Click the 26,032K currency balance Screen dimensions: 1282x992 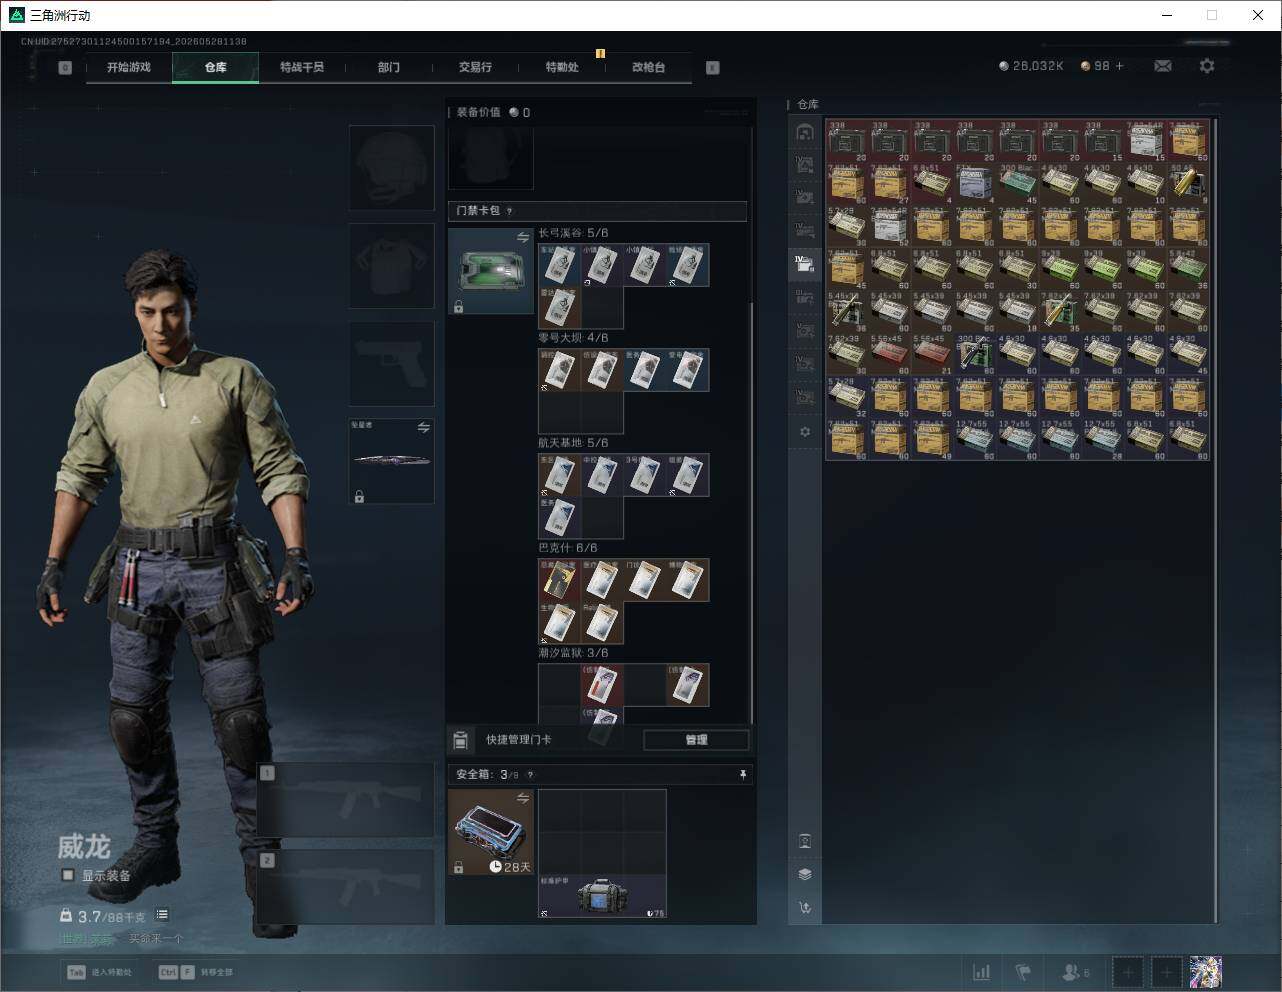(x=1031, y=66)
